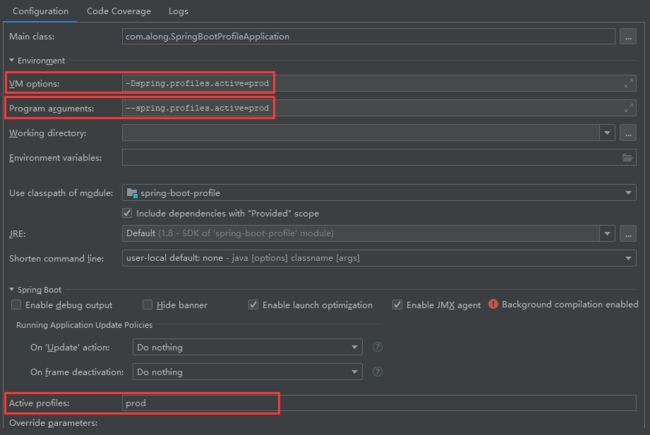Click the VM options field
Image resolution: width=650 pixels, height=435 pixels.
pos(379,83)
